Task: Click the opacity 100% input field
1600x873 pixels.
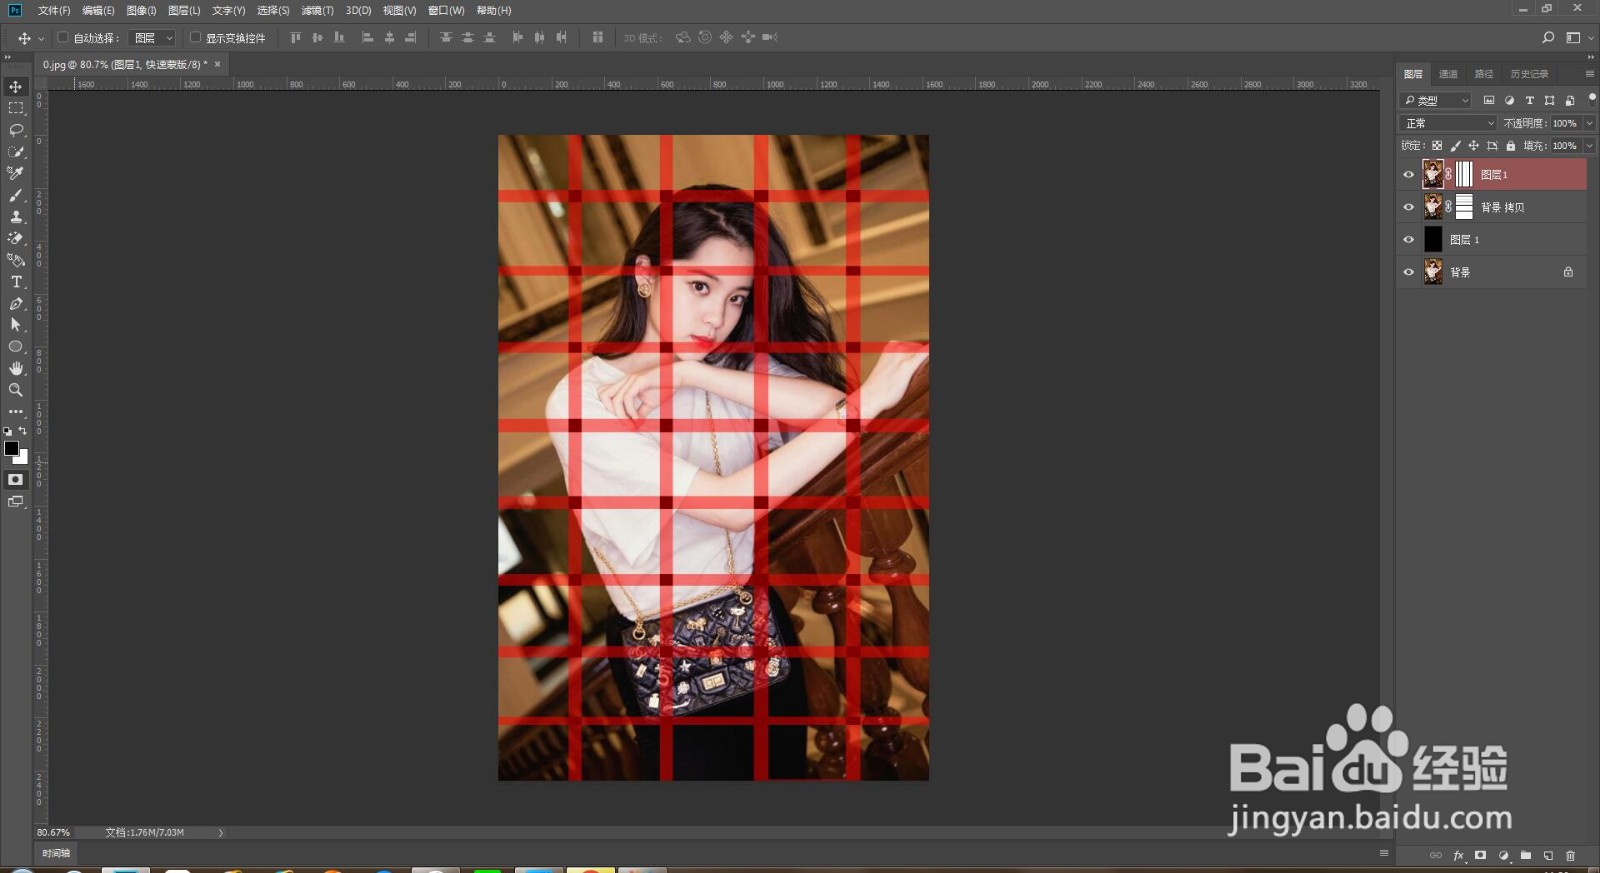Action: [1565, 123]
